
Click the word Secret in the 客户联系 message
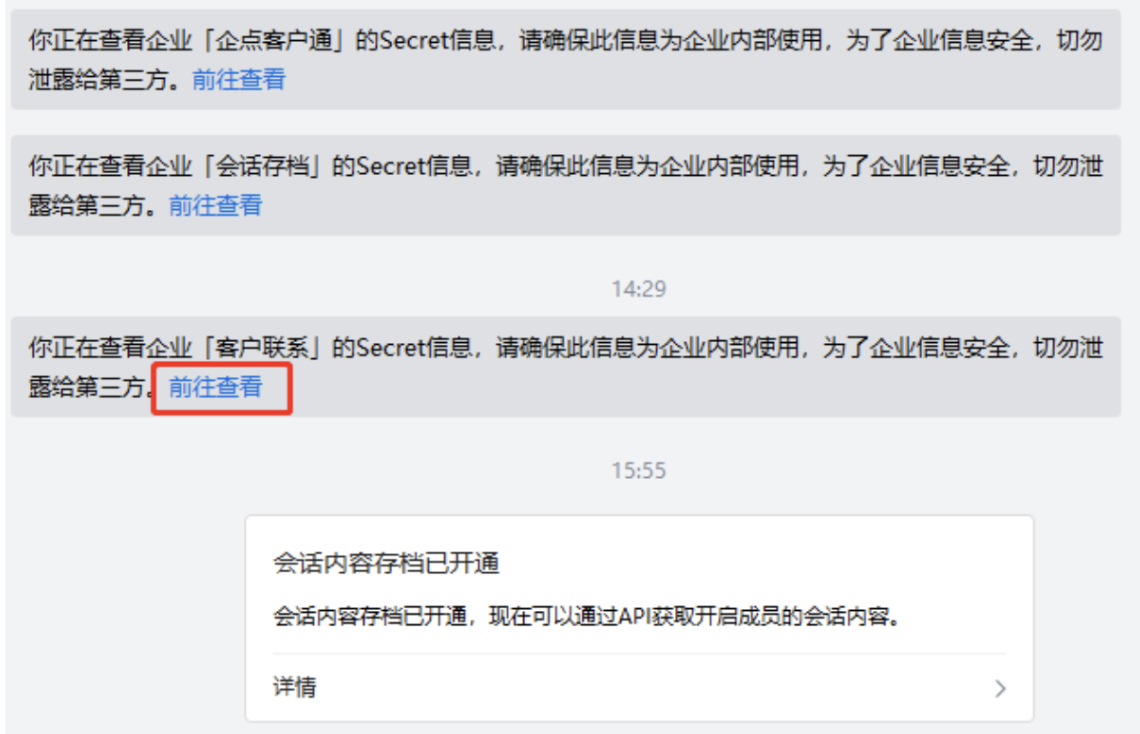click(x=391, y=348)
